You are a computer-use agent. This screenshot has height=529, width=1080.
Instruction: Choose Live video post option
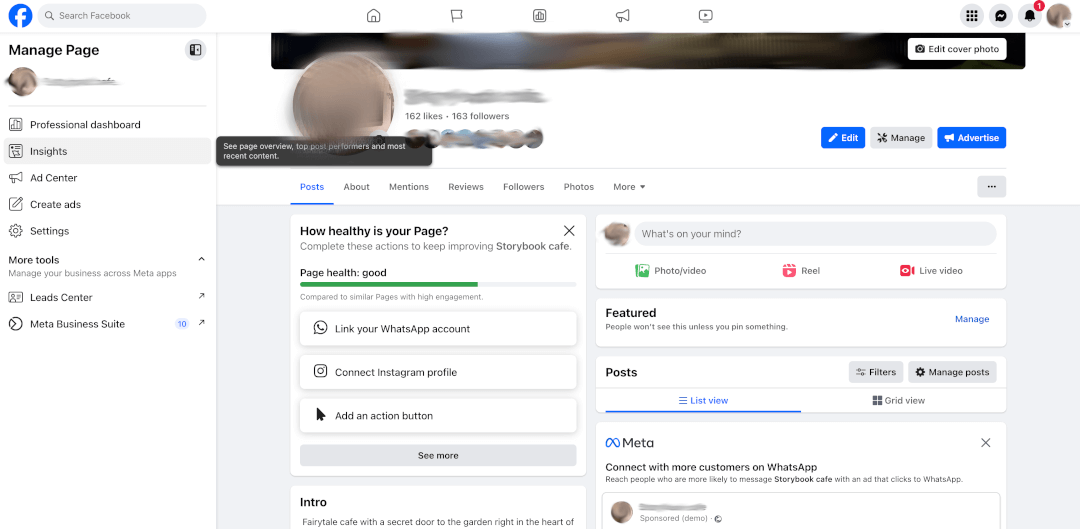coord(931,271)
